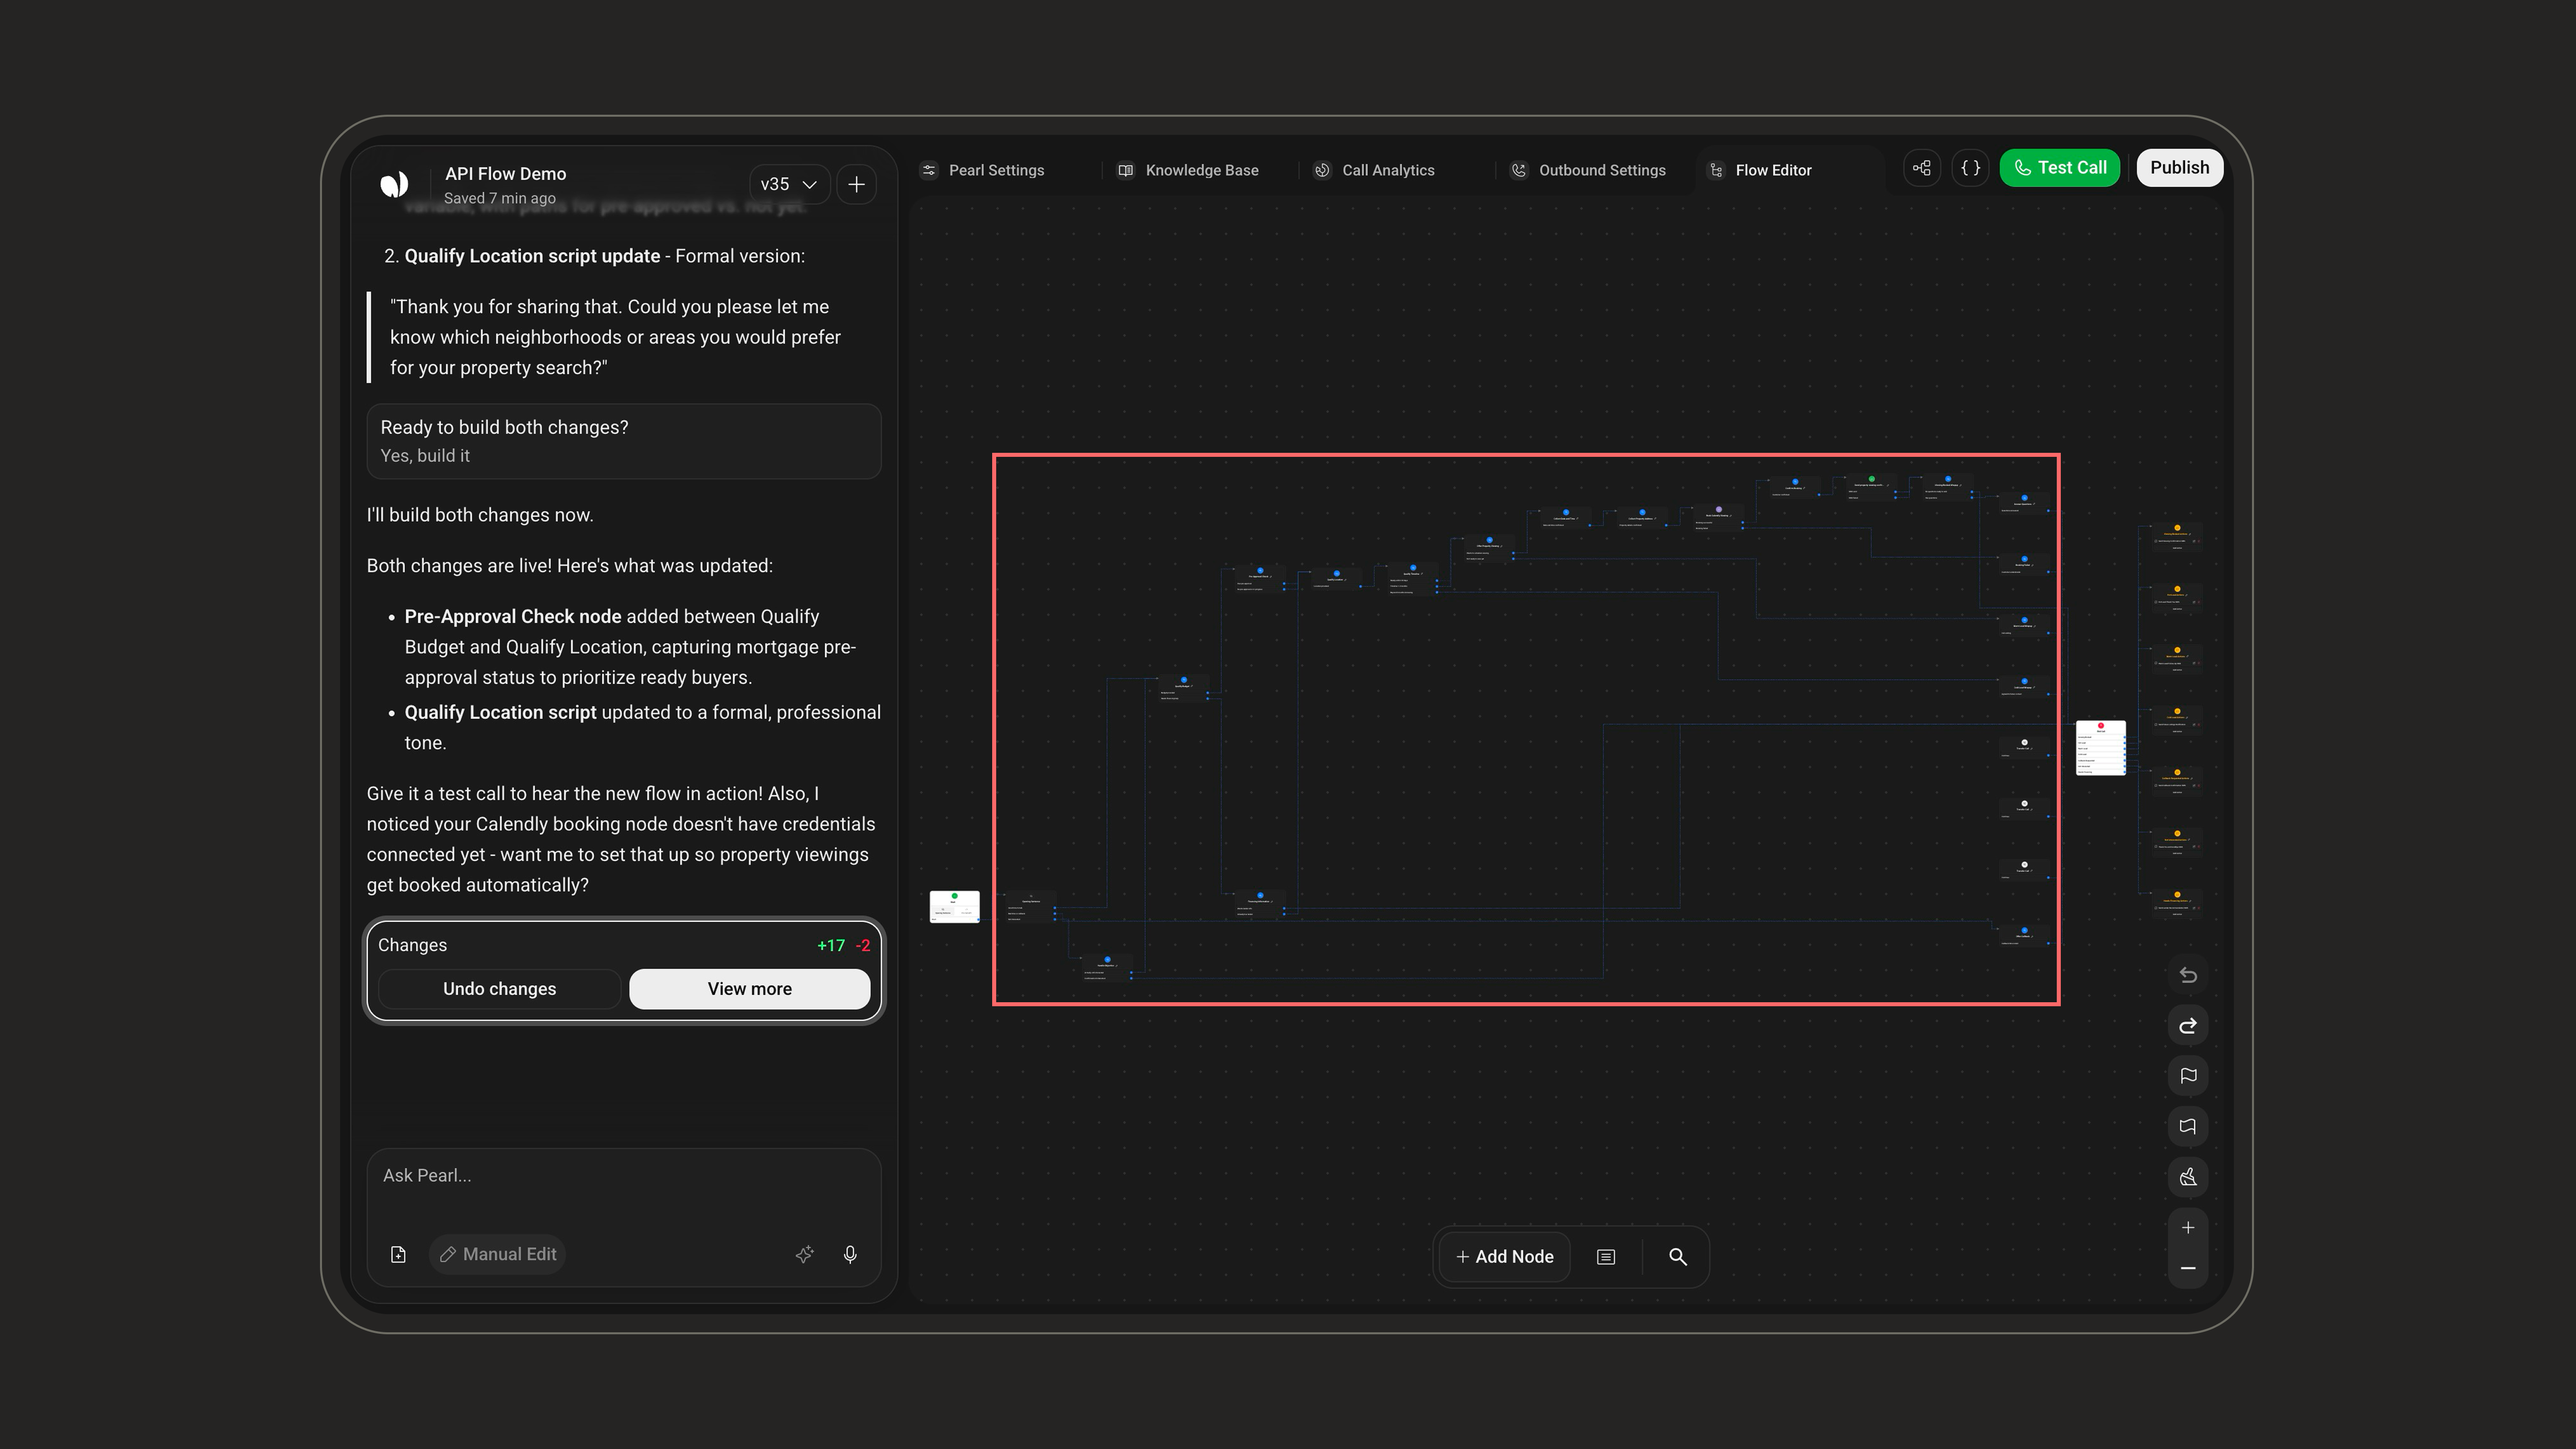Image resolution: width=2576 pixels, height=1449 pixels.
Task: Start a Test Call
Action: tap(2060, 168)
